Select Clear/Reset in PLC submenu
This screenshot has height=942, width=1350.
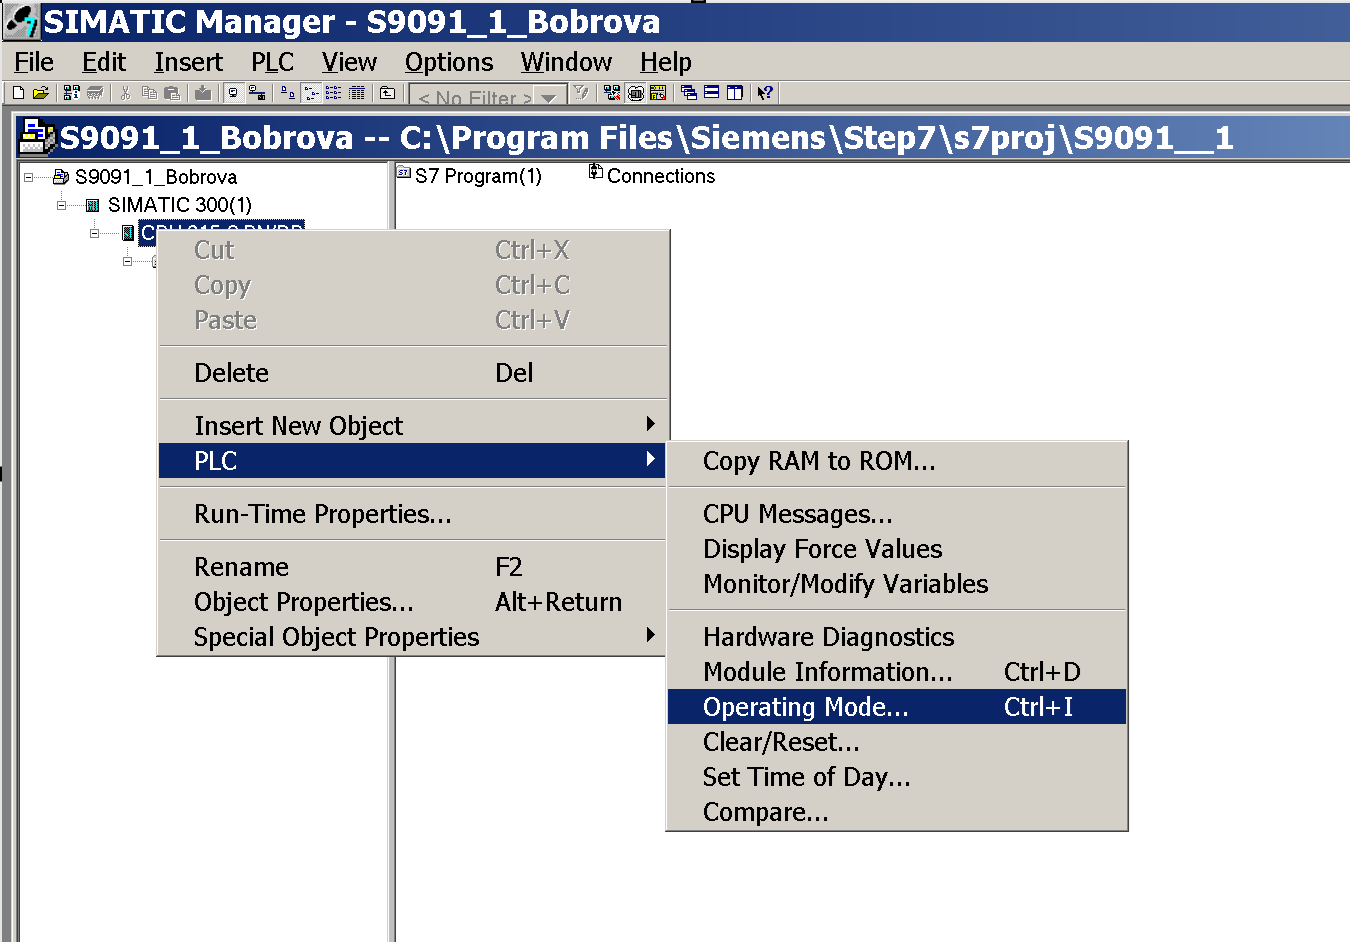(x=897, y=742)
